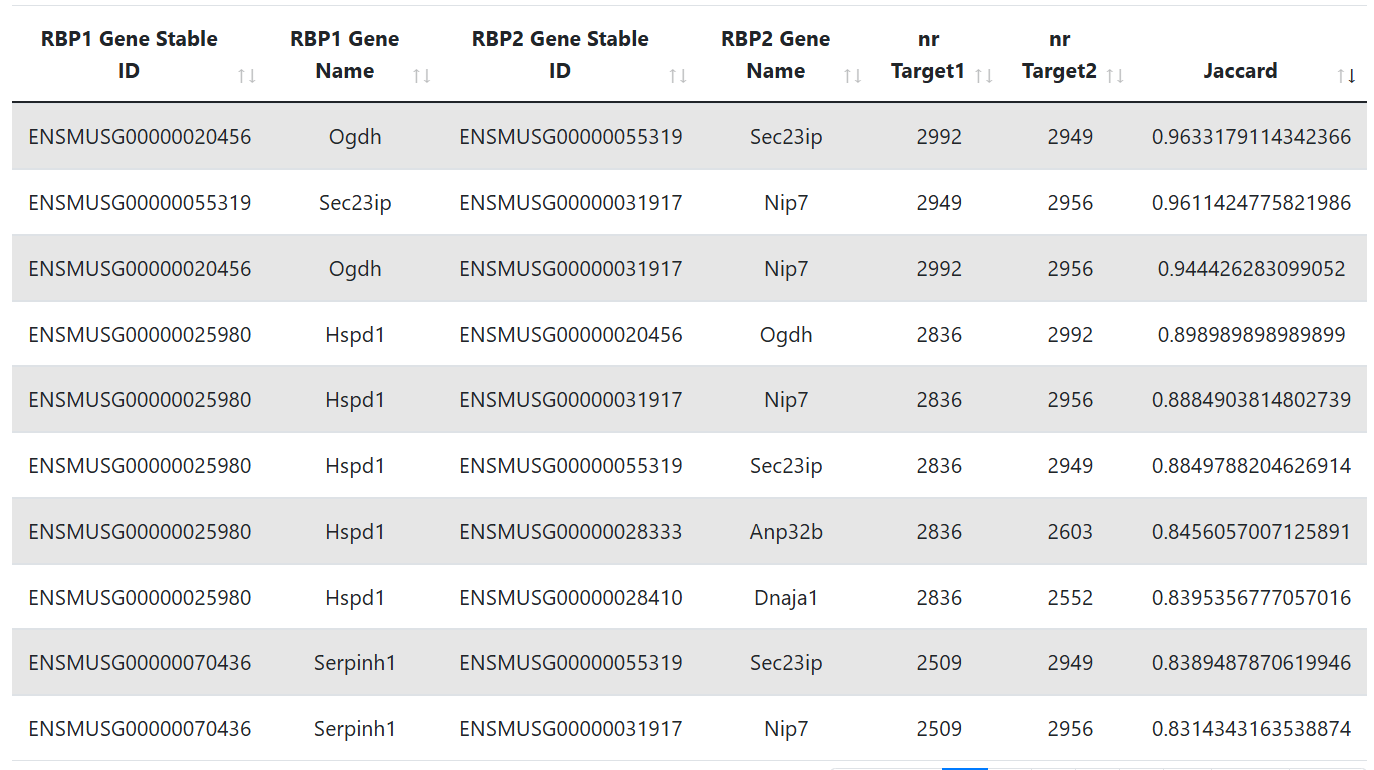Sort by RBP1 Gene Stable ID arrows icon
This screenshot has height=770, width=1374.
(x=247, y=76)
